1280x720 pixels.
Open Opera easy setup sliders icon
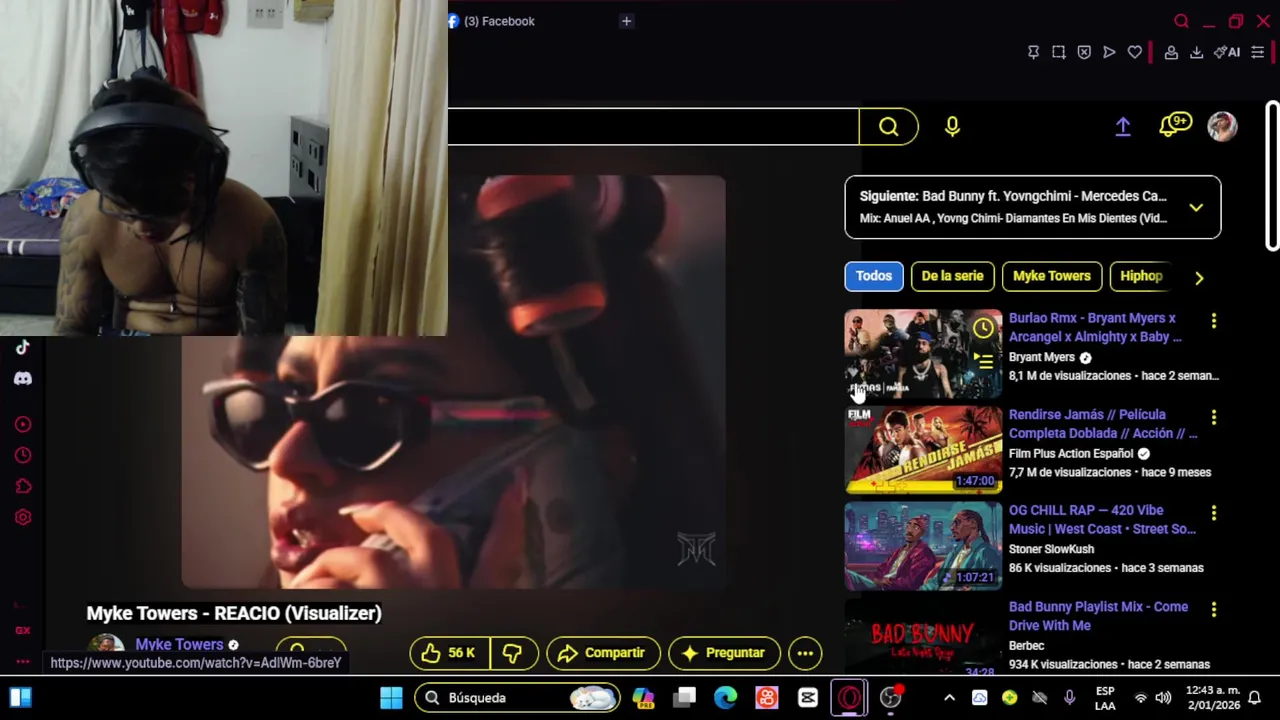click(1258, 52)
